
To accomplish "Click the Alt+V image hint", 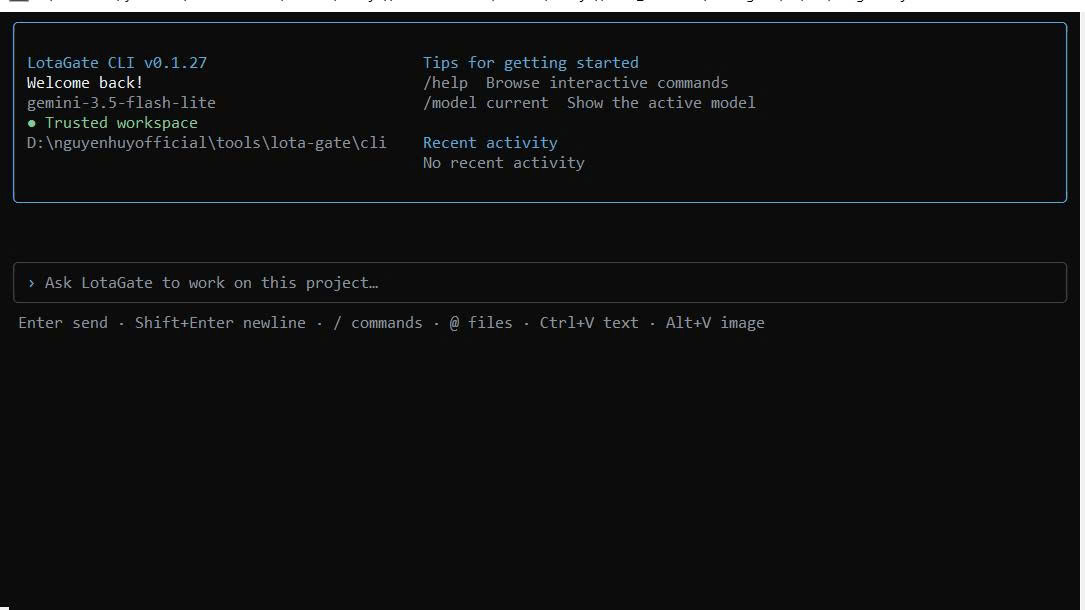I will click(x=715, y=323).
